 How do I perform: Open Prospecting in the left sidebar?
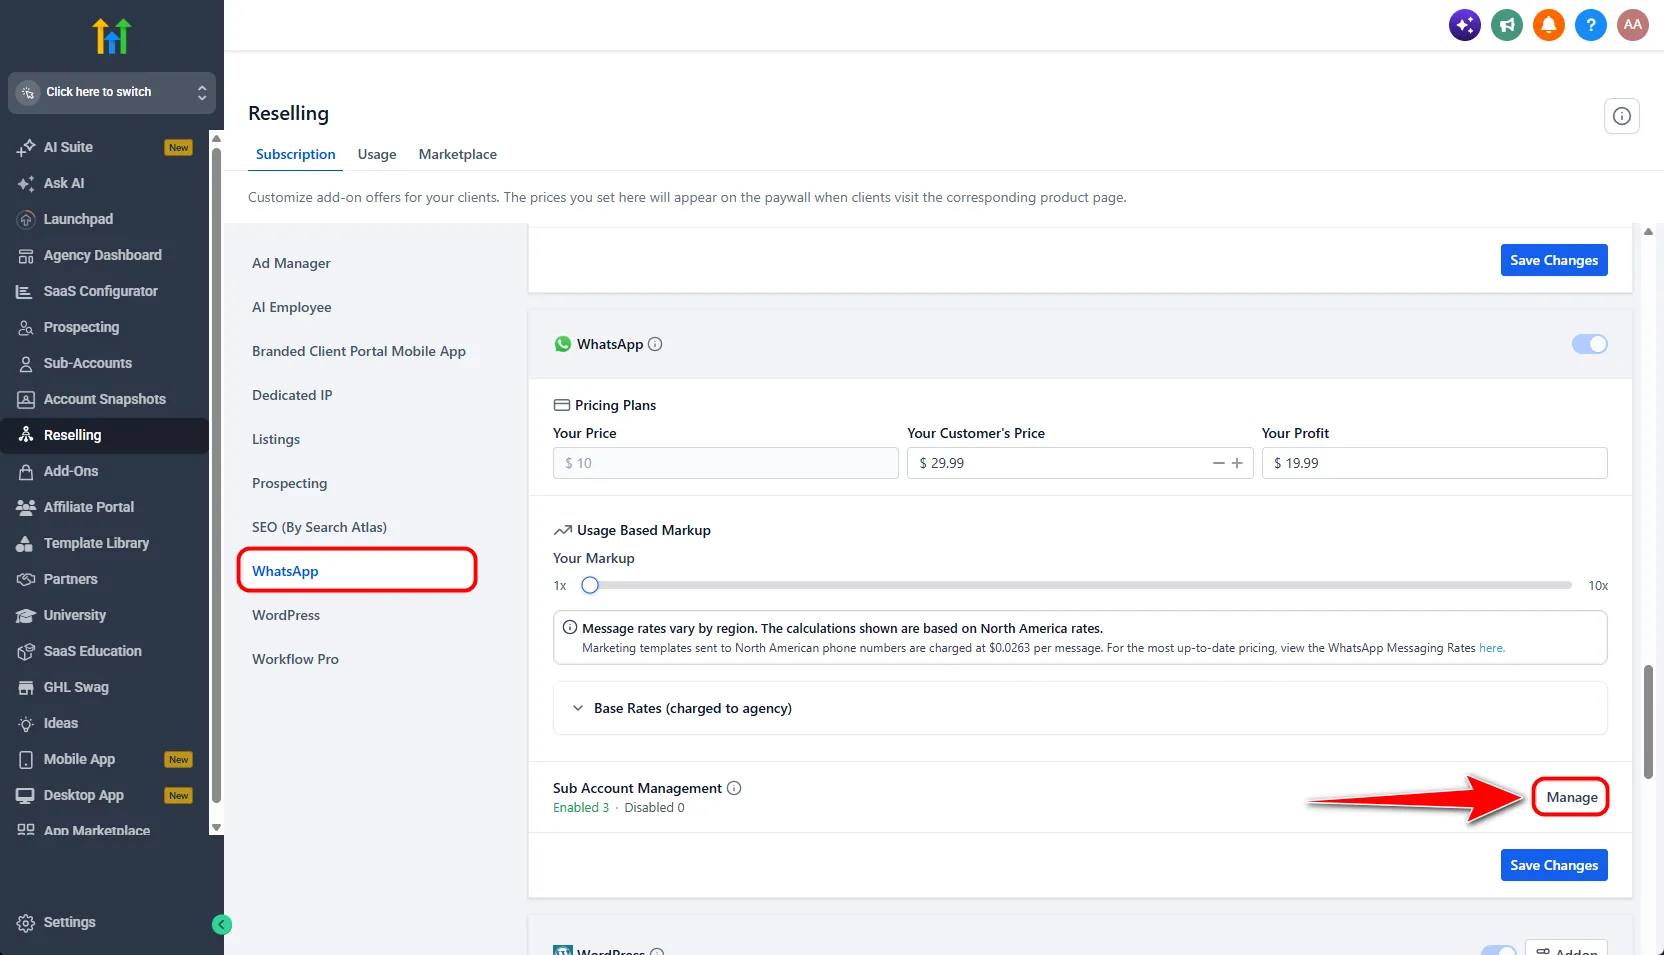[x=104, y=327]
